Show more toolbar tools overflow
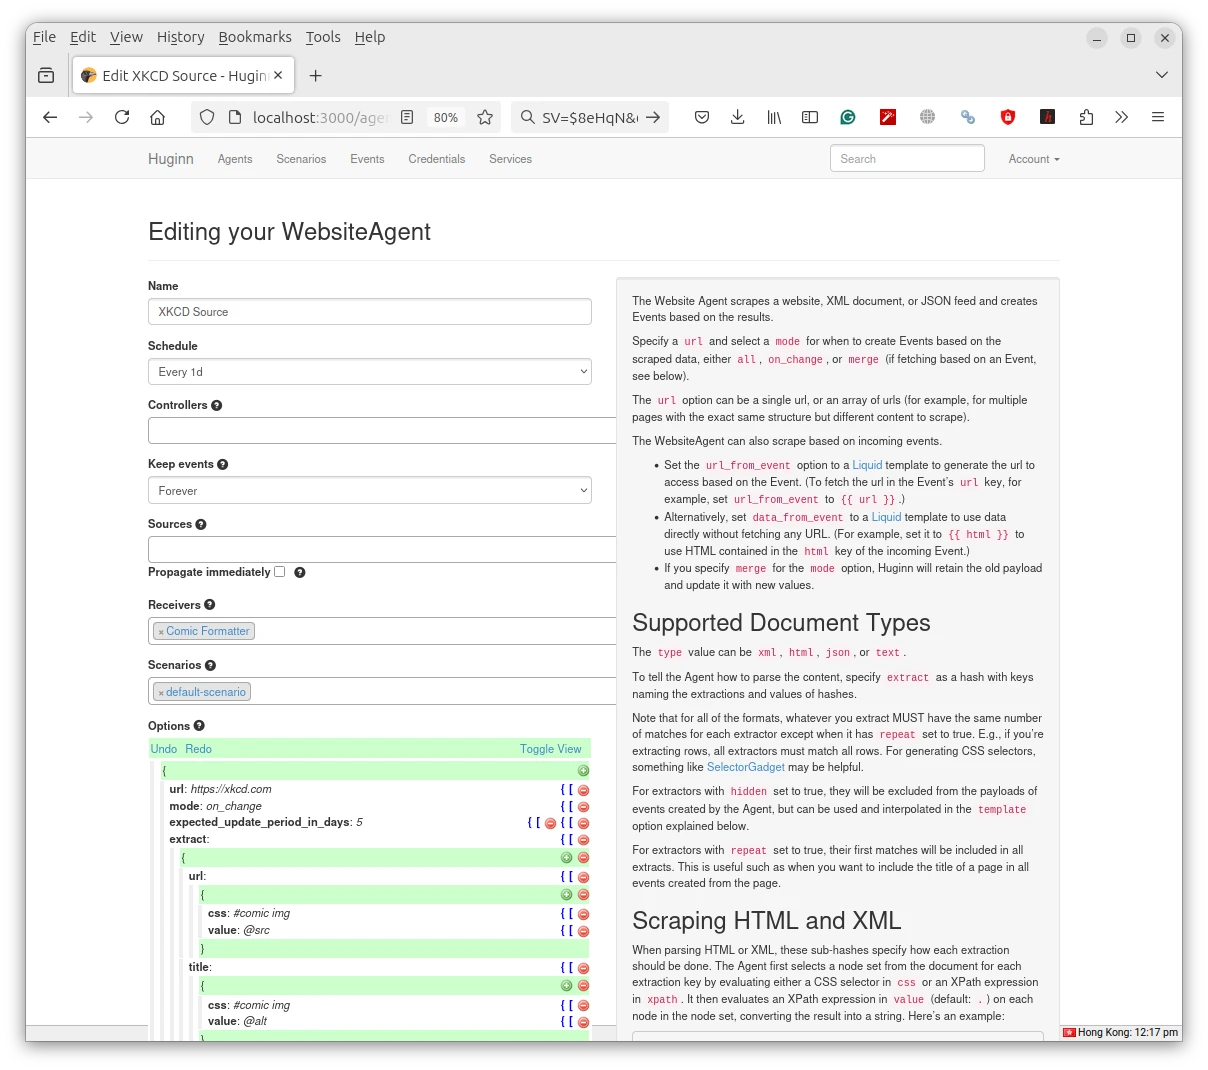The image size is (1208, 1070). pyautogui.click(x=1122, y=117)
